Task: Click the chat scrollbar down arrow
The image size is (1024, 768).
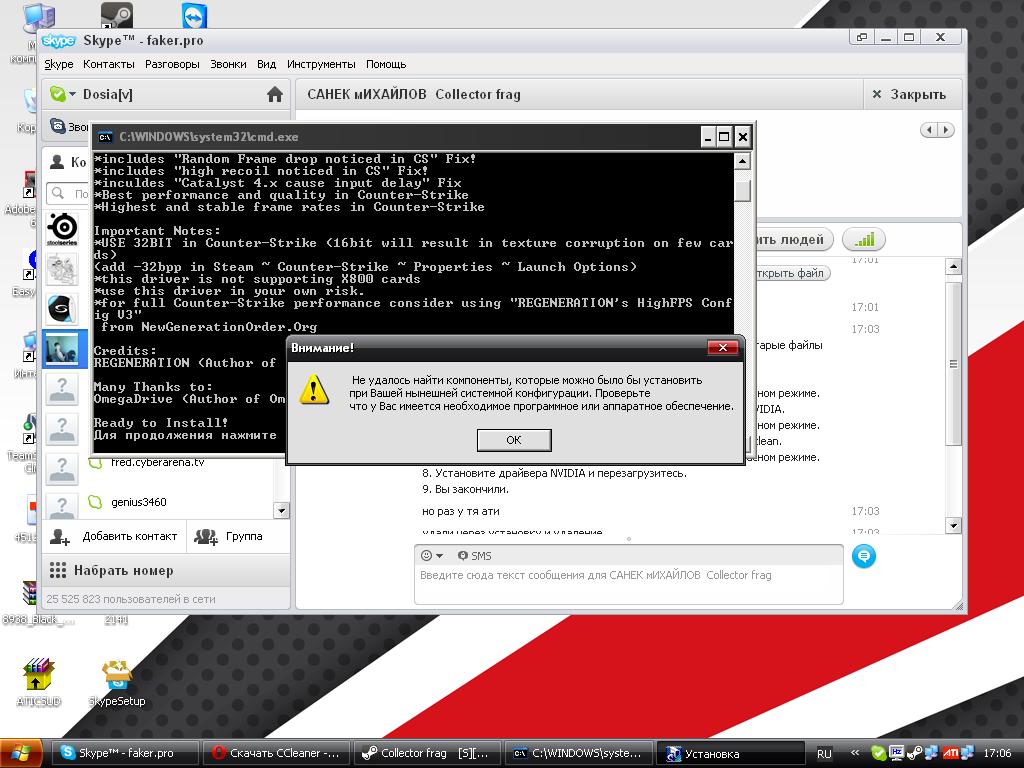Action: click(953, 525)
